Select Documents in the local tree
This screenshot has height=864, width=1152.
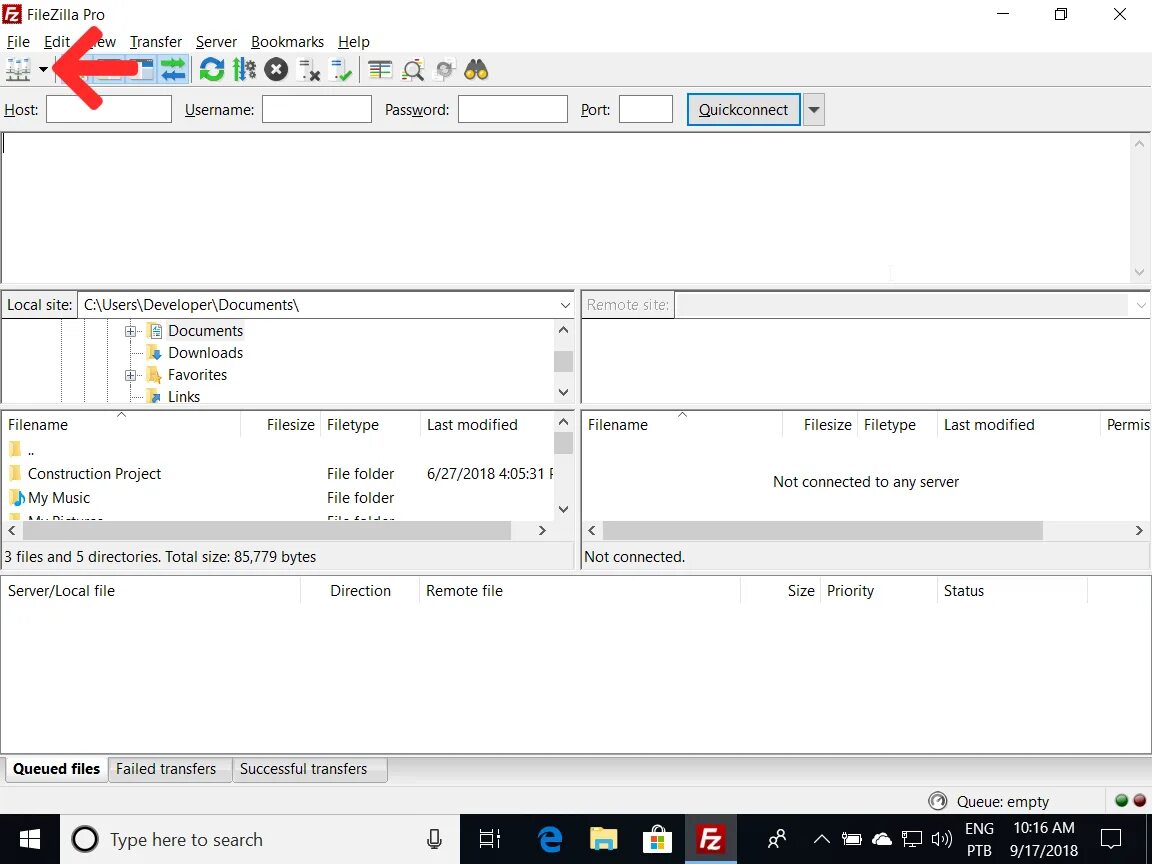coord(205,331)
